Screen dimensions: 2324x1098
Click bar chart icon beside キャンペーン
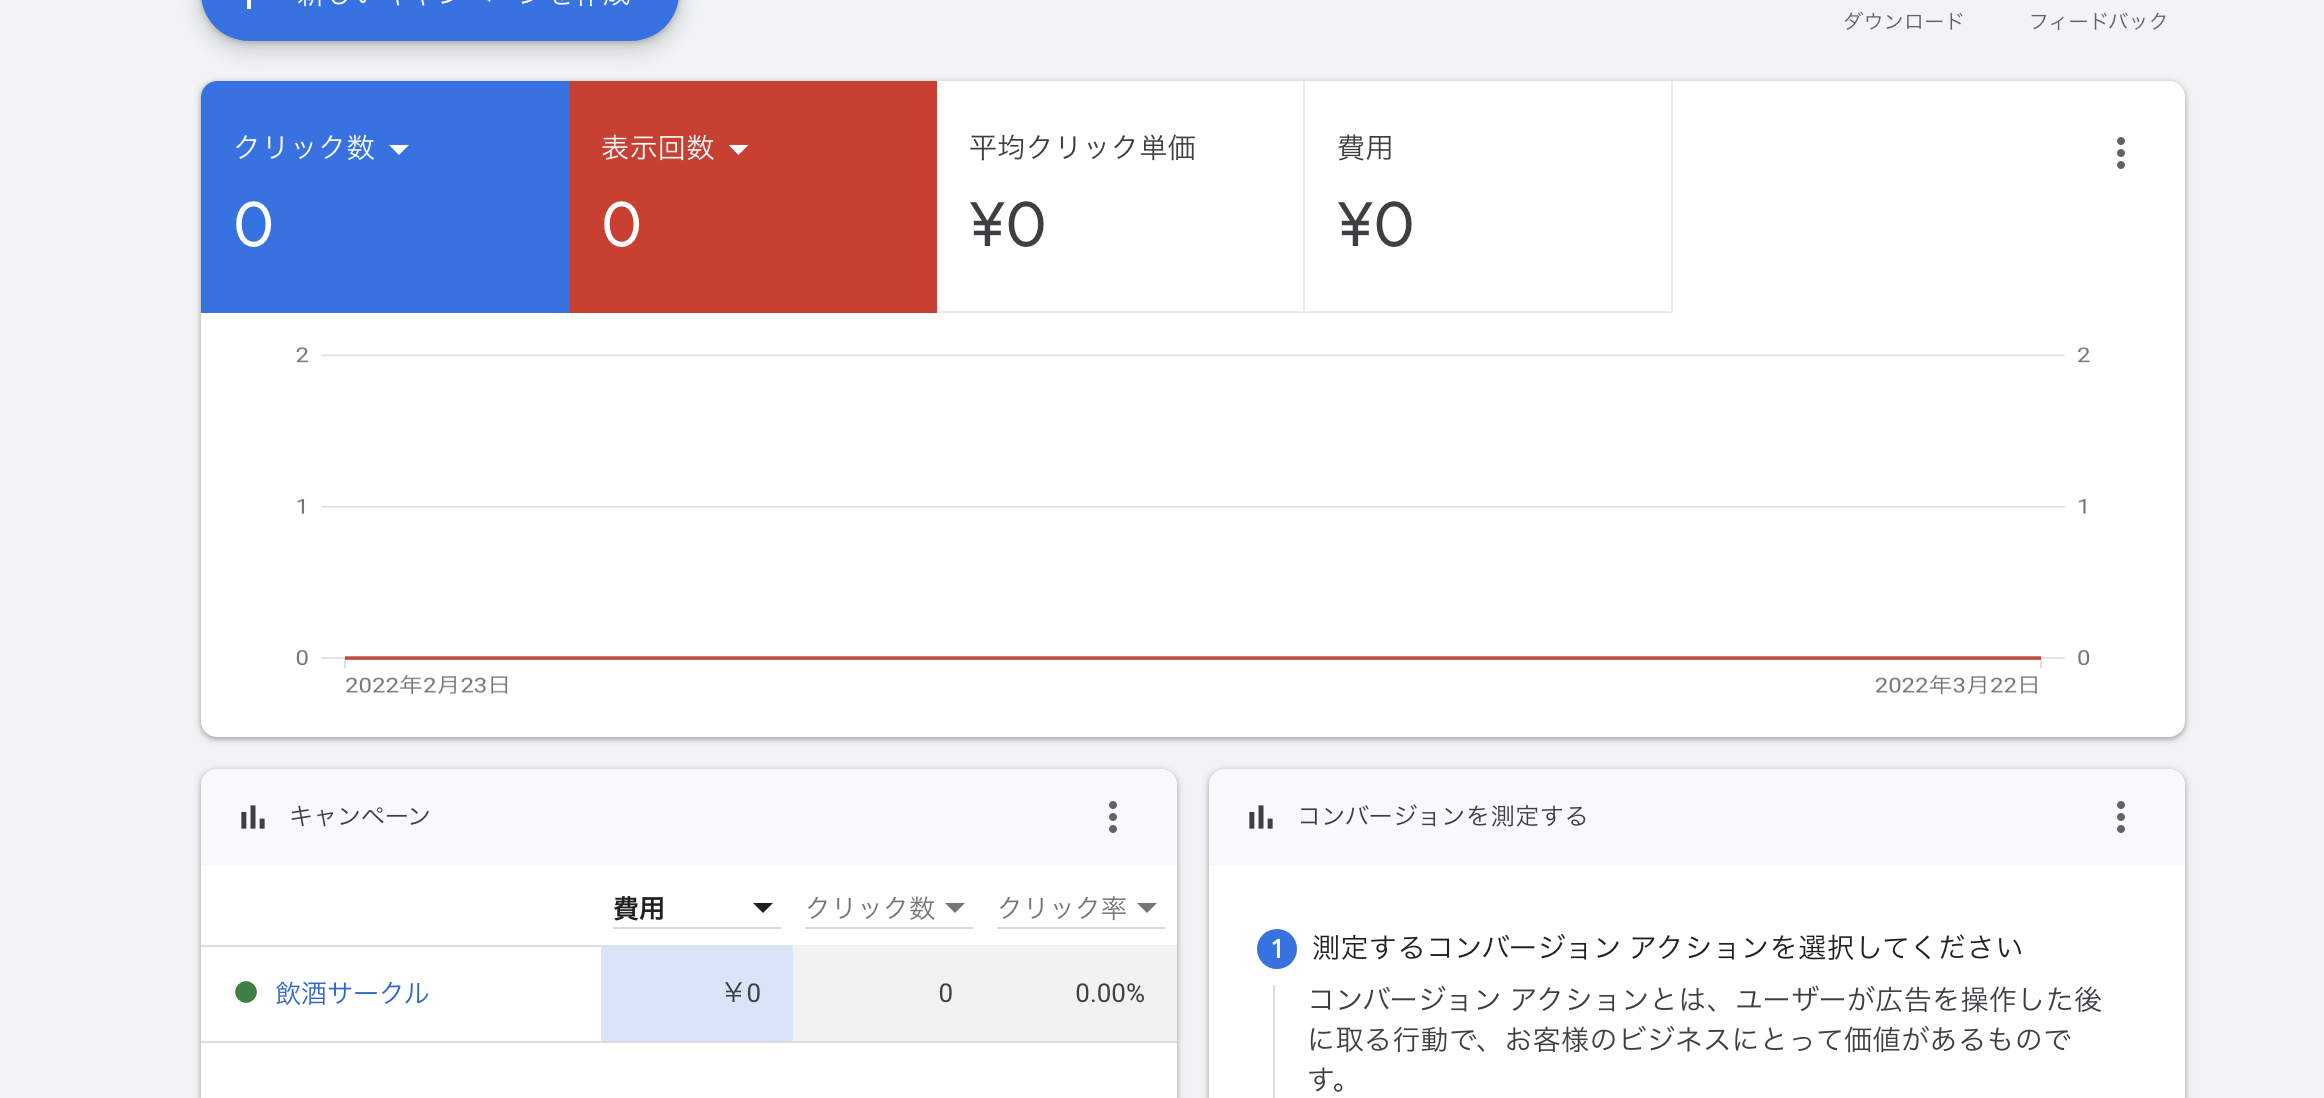(x=253, y=817)
